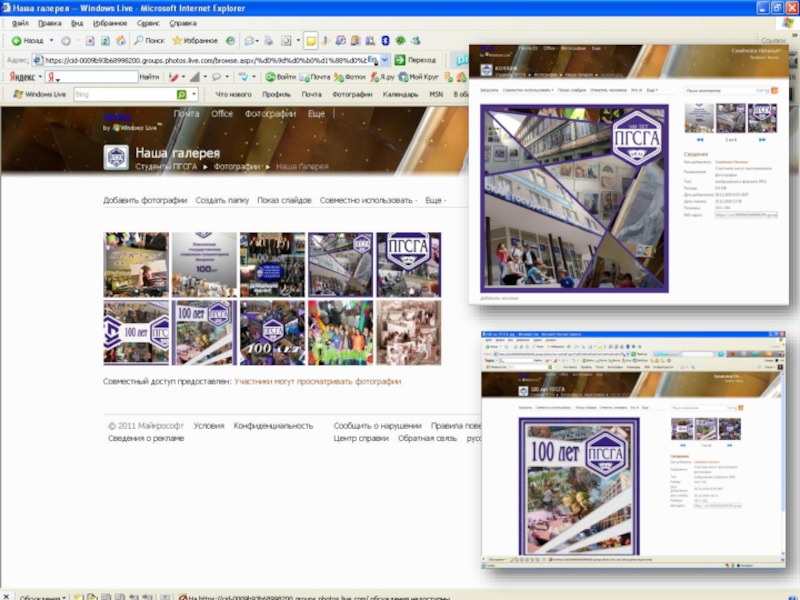Open Мой Круг on Yandex toolbar
This screenshot has width=800, height=600.
(418, 77)
